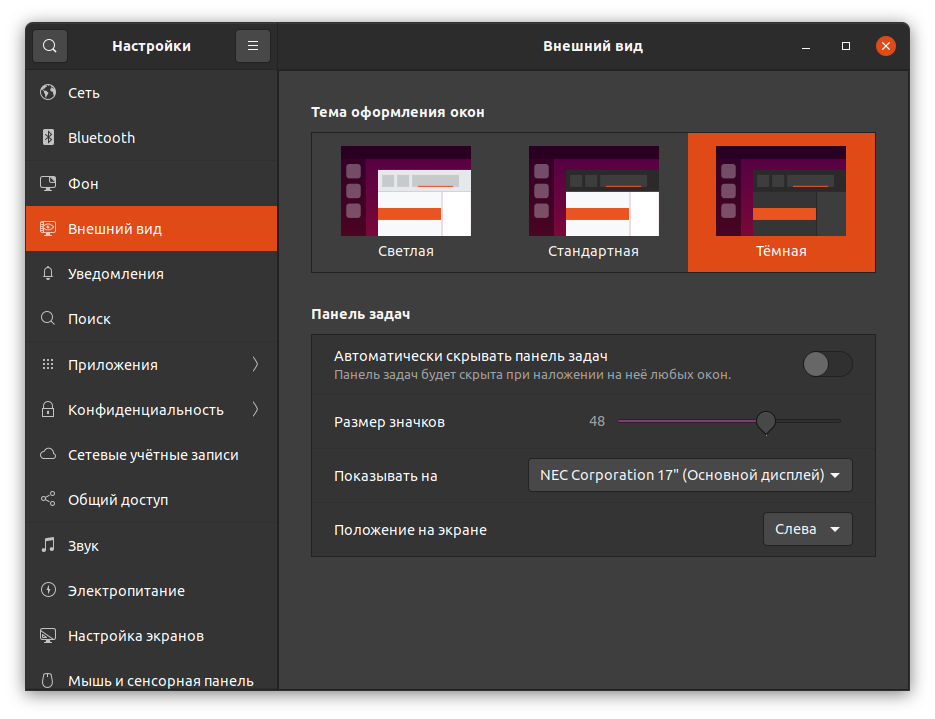
Task: Open the Слева position dropdown
Action: pos(807,529)
